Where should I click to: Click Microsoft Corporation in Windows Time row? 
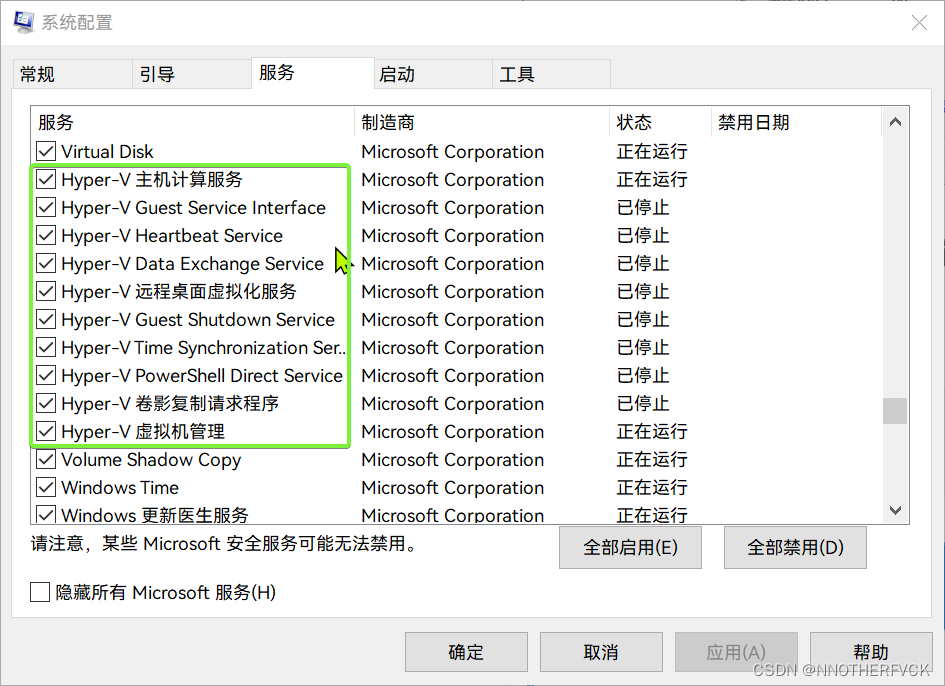[x=453, y=488]
